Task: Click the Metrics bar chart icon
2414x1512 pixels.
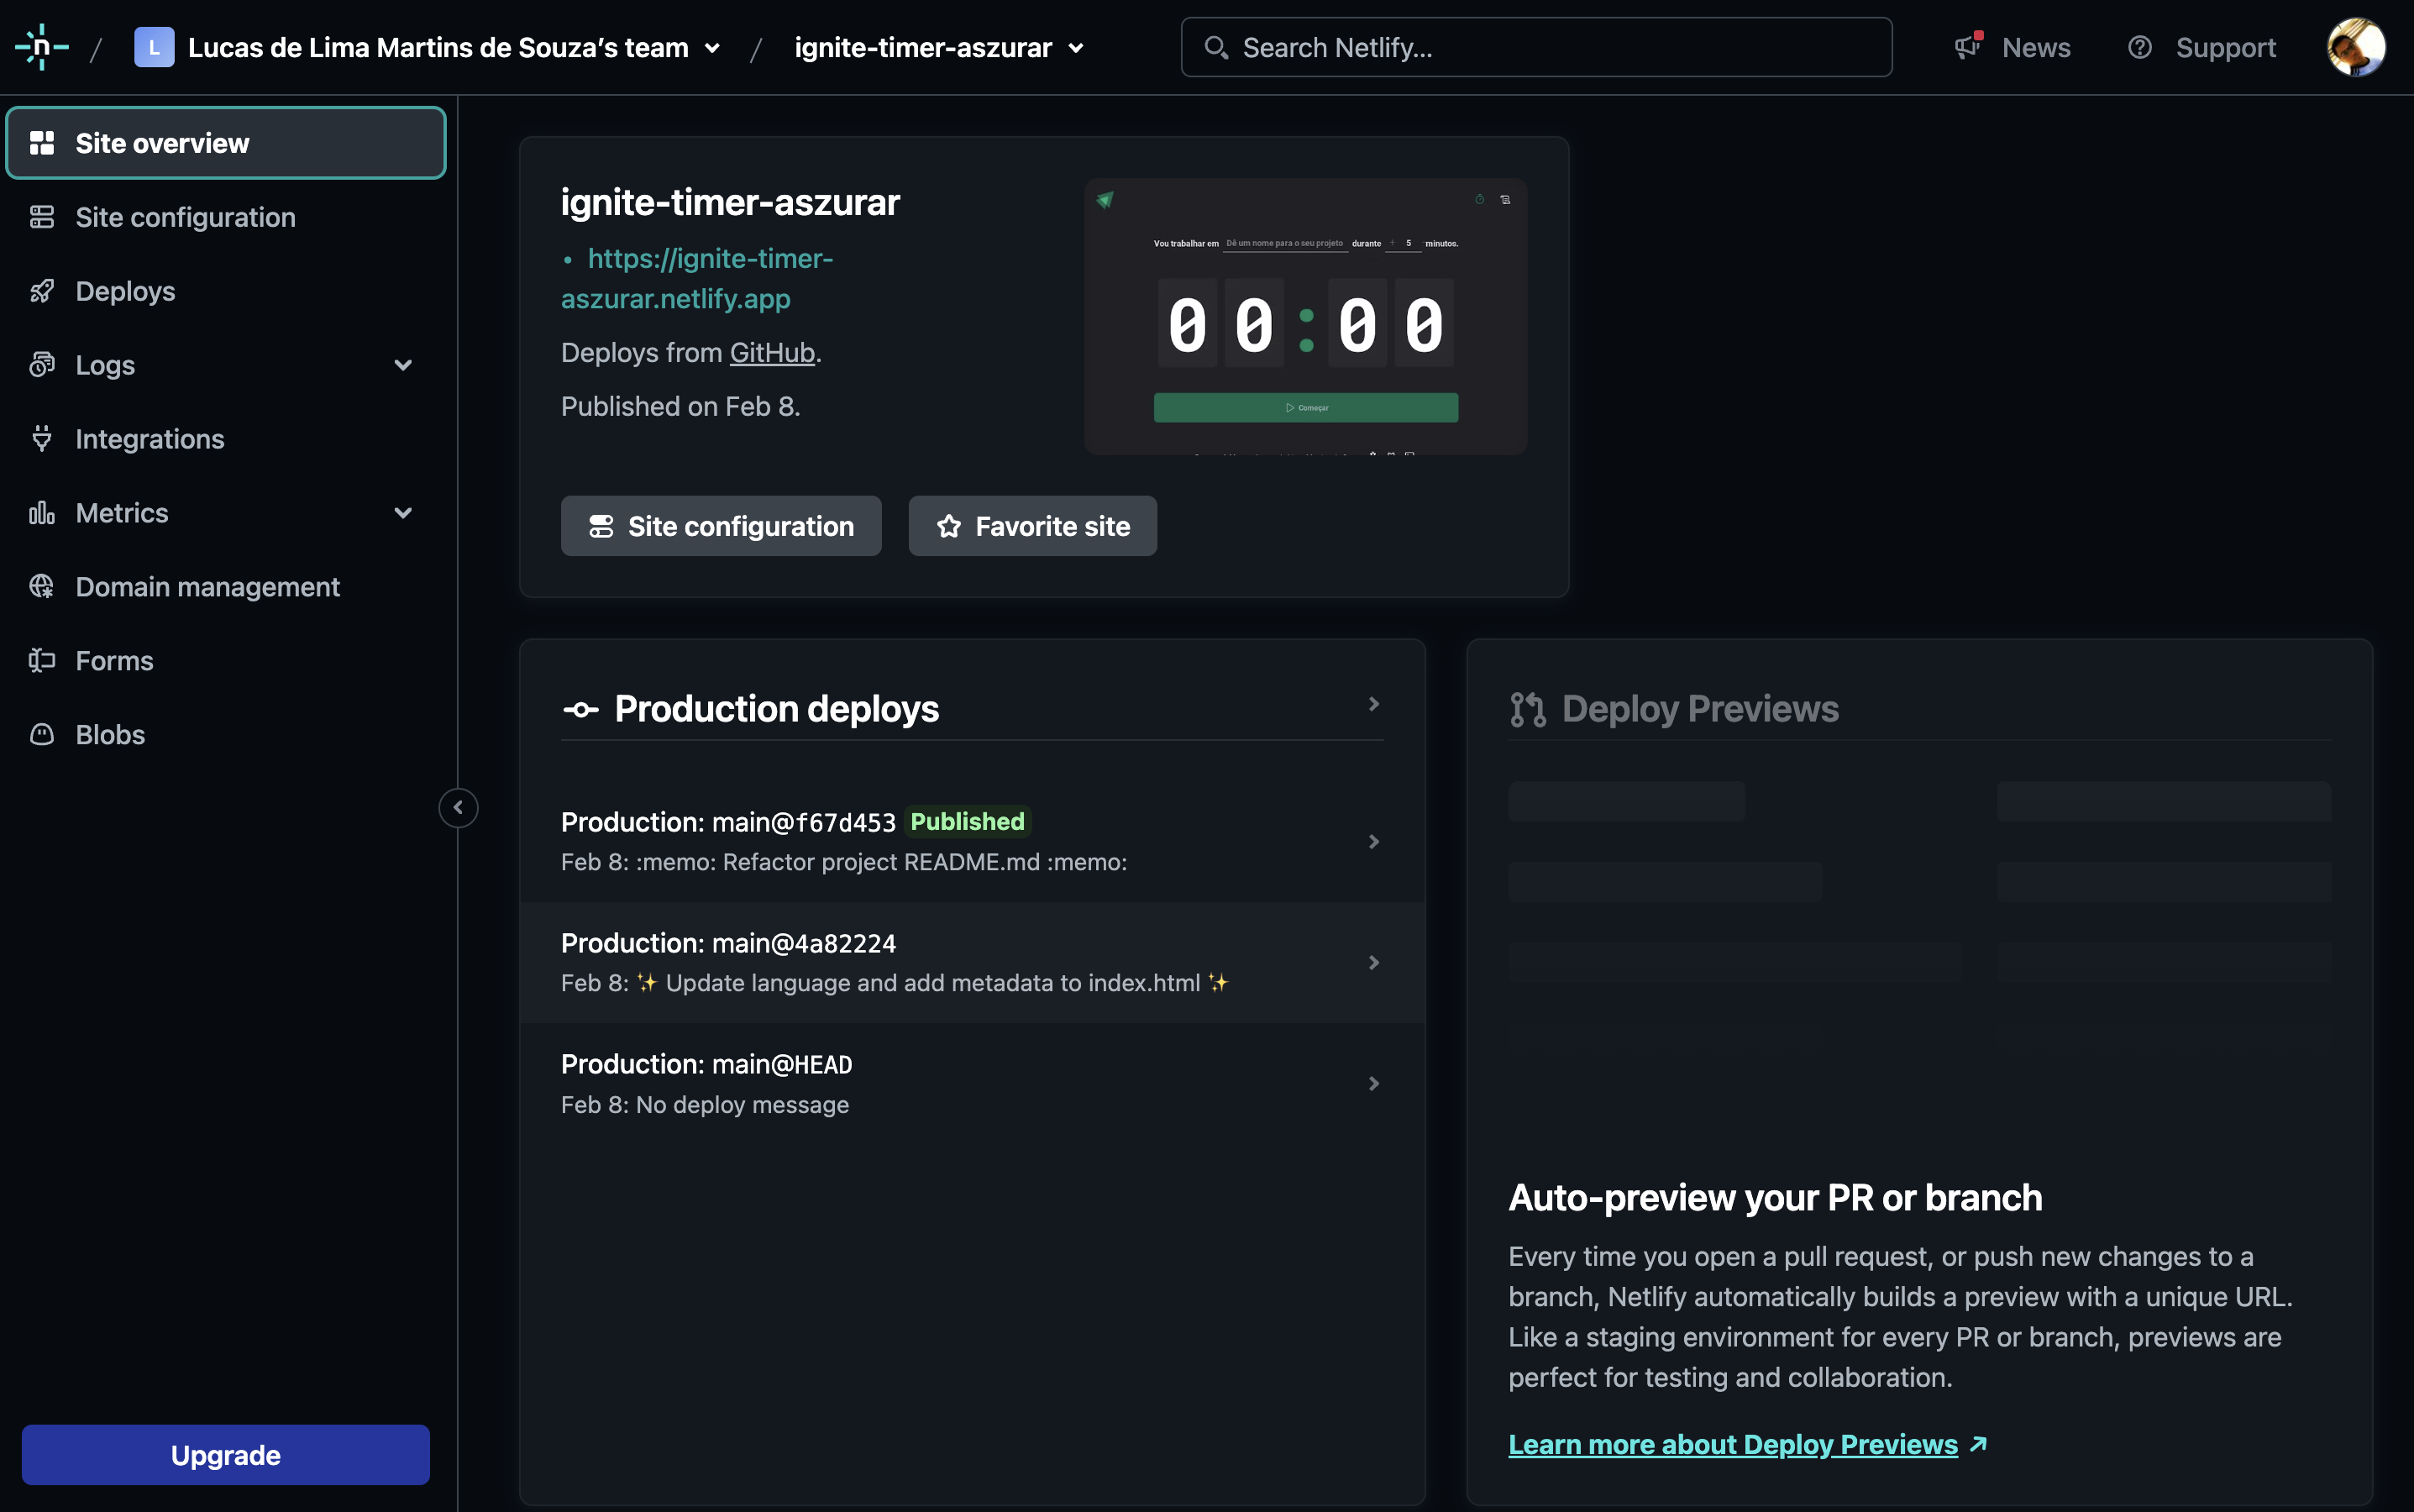Action: (42, 513)
